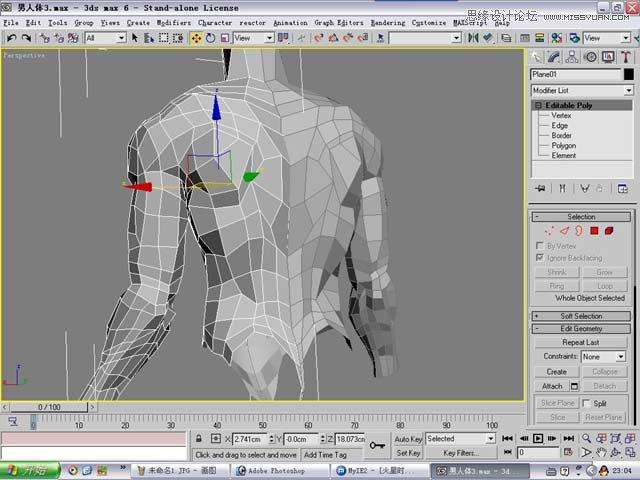This screenshot has height=480, width=640.
Task: Select the Move transform tool in toolbar
Action: click(197, 38)
